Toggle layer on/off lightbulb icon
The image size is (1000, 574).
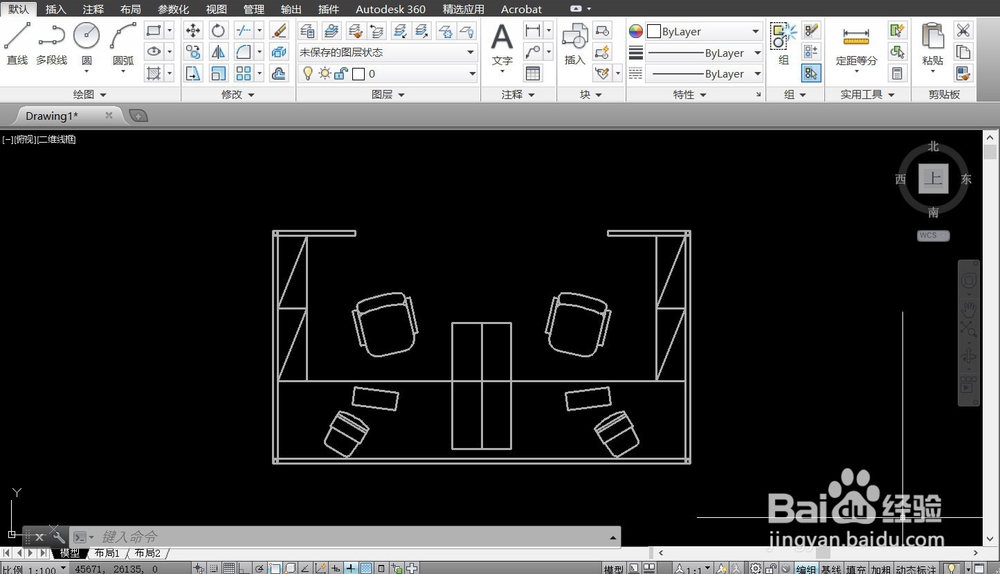[307, 73]
